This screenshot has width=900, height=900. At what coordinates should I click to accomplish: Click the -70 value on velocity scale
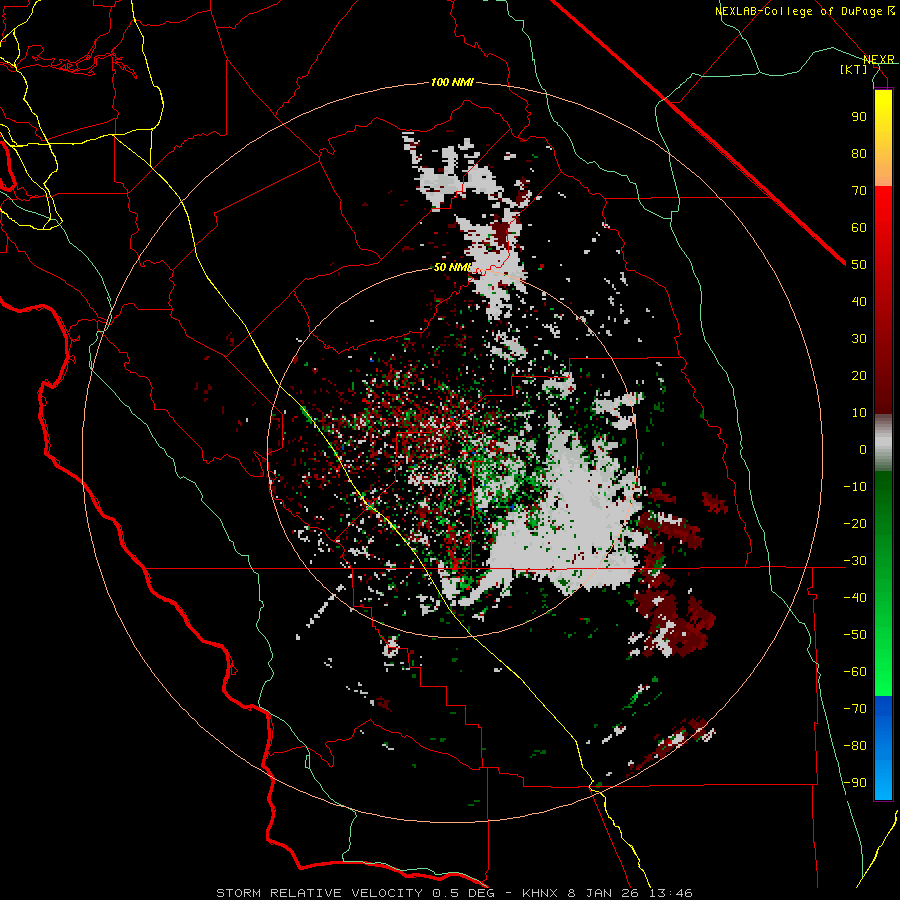tap(855, 709)
